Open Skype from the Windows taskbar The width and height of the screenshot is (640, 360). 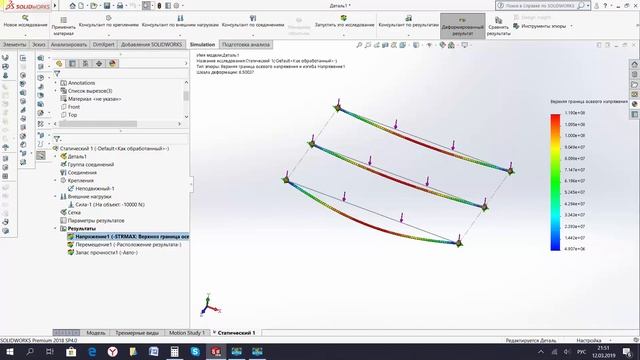pos(195,351)
